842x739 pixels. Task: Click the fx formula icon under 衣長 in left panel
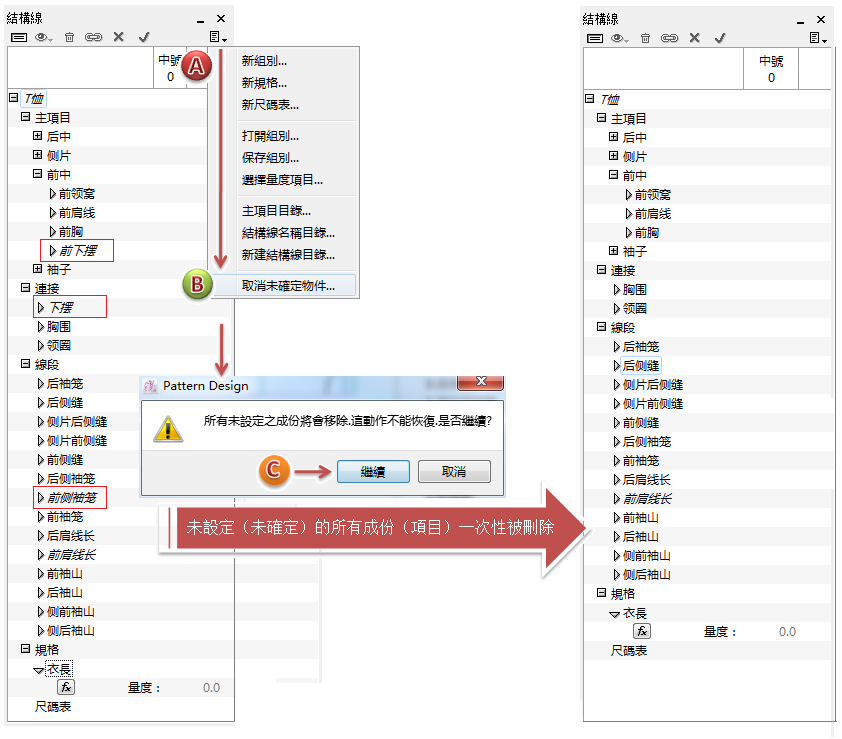(x=66, y=687)
